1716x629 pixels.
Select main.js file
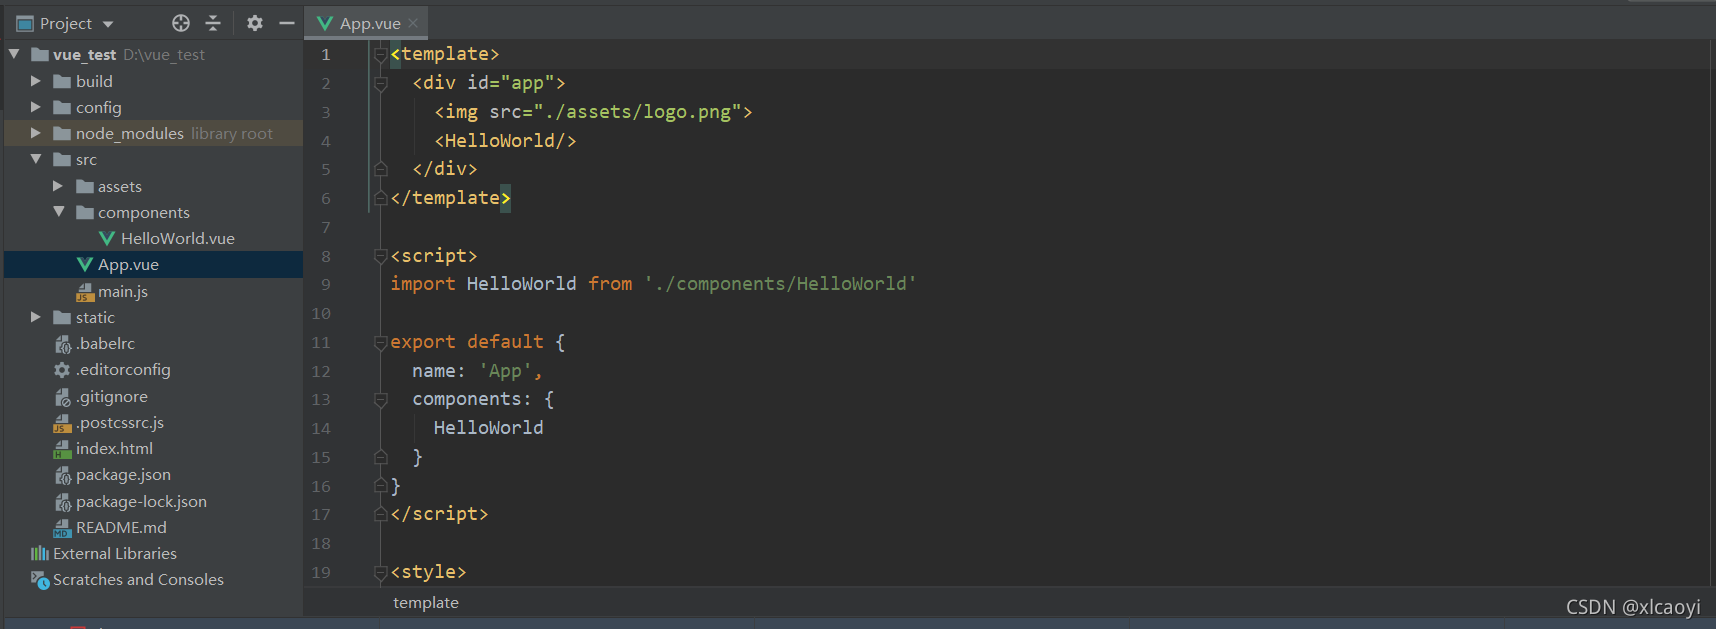(x=123, y=291)
